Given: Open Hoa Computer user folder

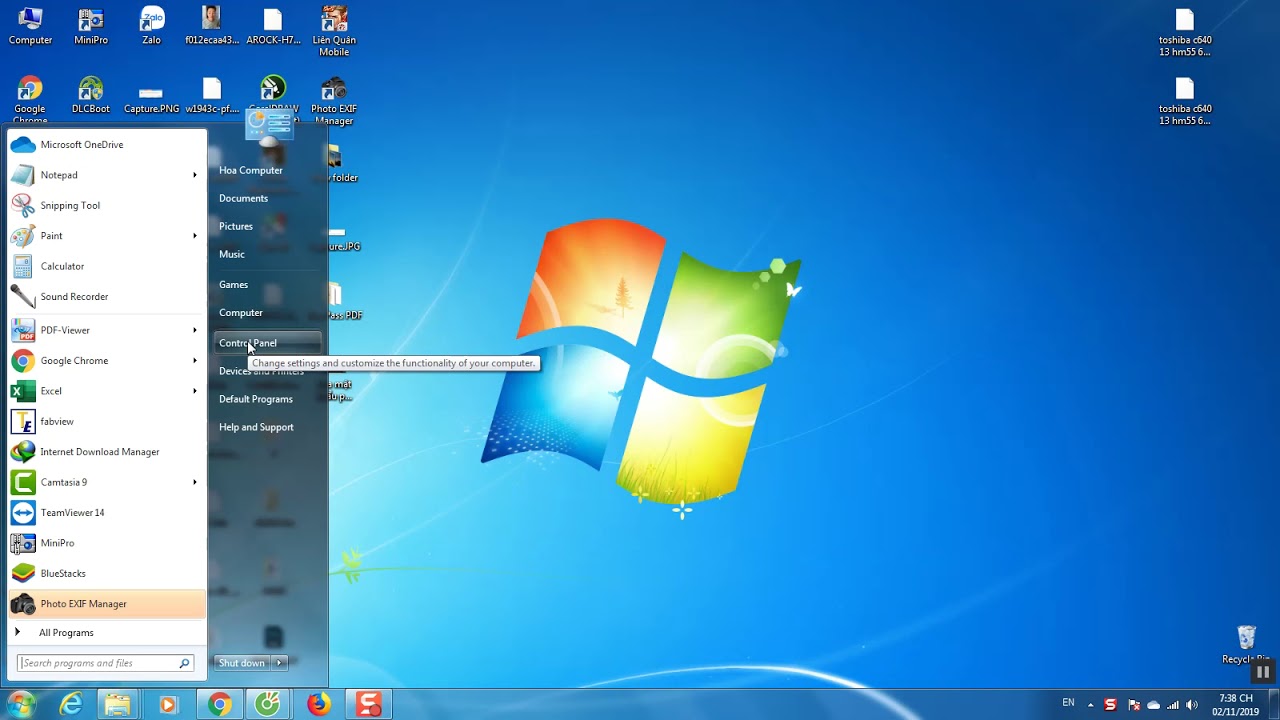Looking at the screenshot, I should [251, 171].
